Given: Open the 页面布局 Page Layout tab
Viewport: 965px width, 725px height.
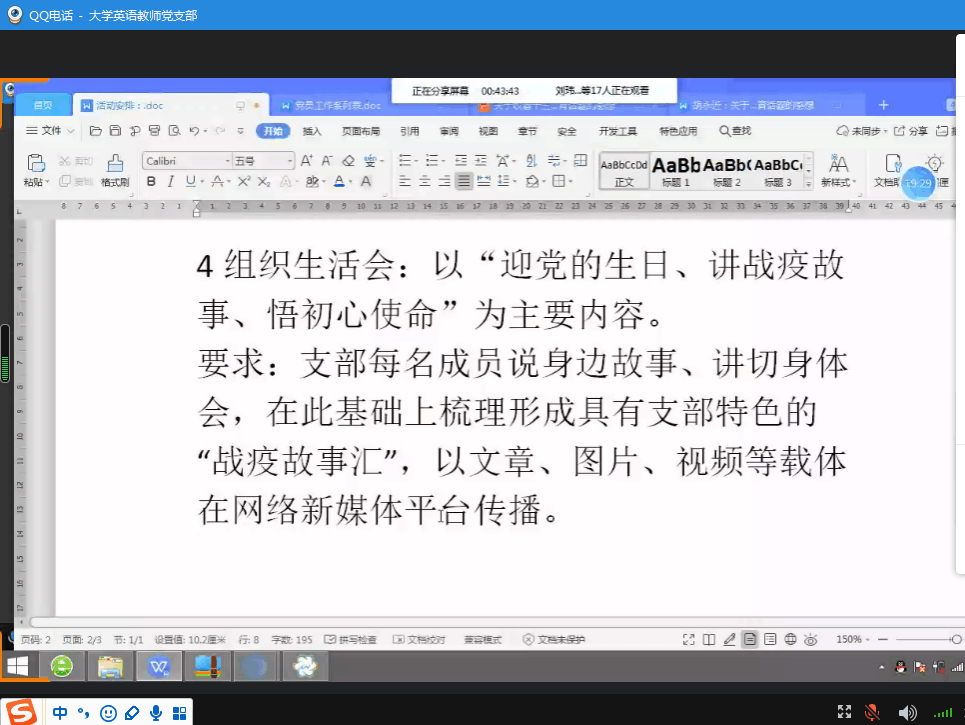Looking at the screenshot, I should [x=361, y=131].
